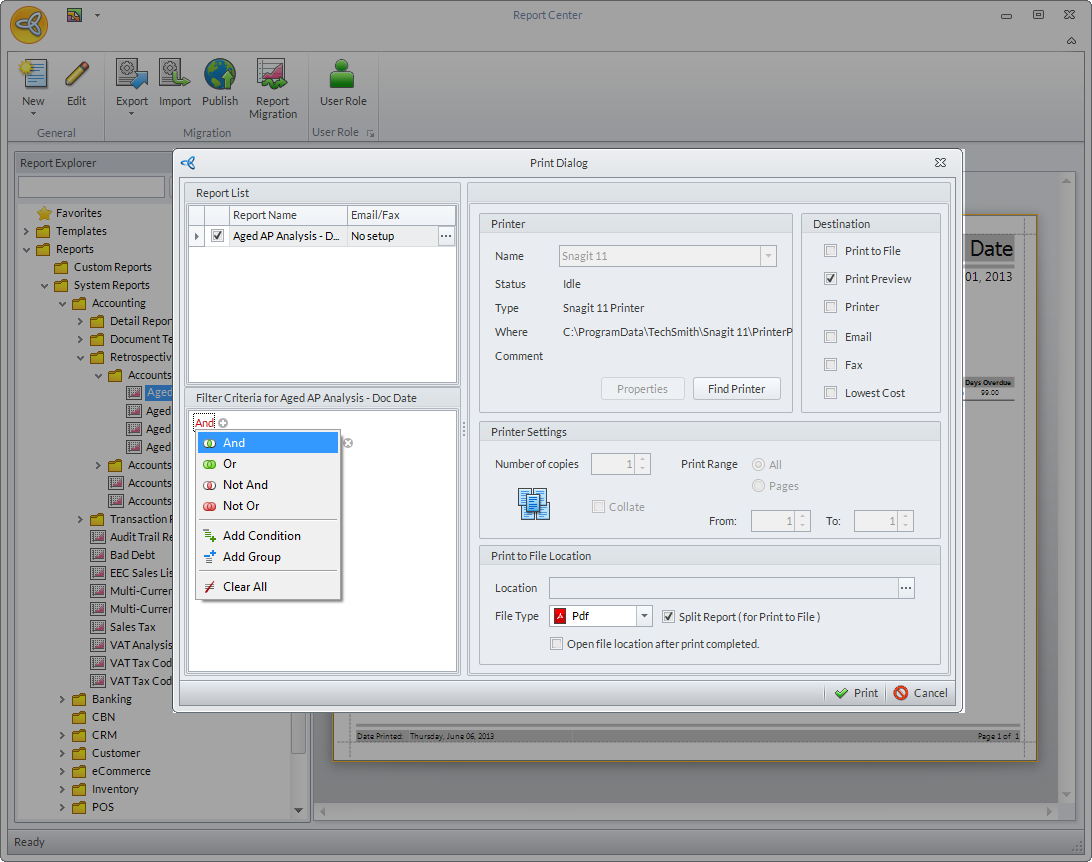
Task: Open the File Type Pdf dropdown
Action: tap(644, 617)
